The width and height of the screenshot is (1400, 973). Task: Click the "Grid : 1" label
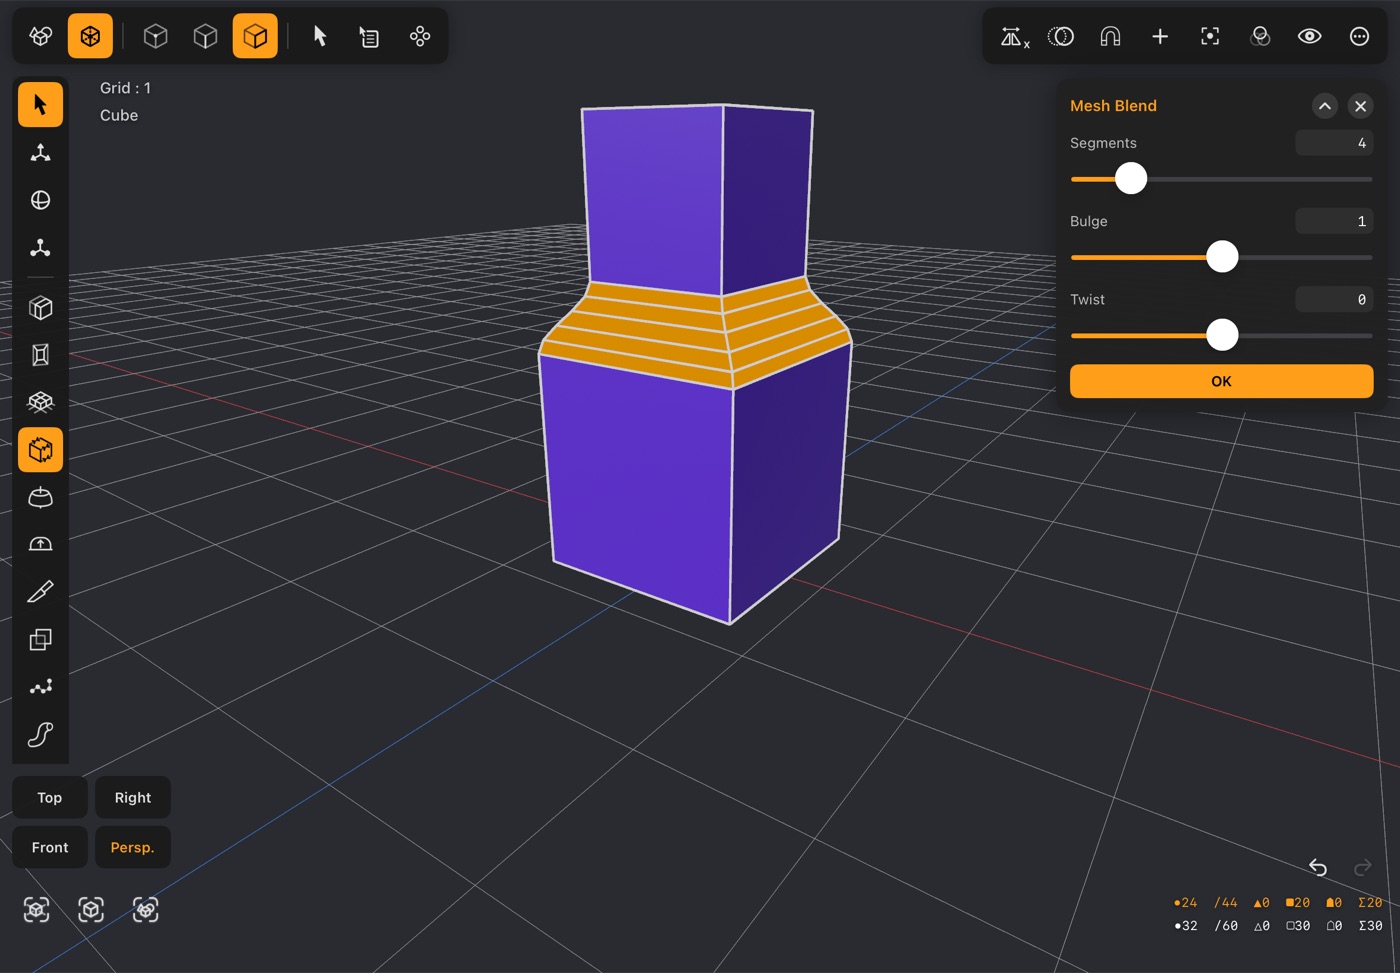(x=125, y=88)
